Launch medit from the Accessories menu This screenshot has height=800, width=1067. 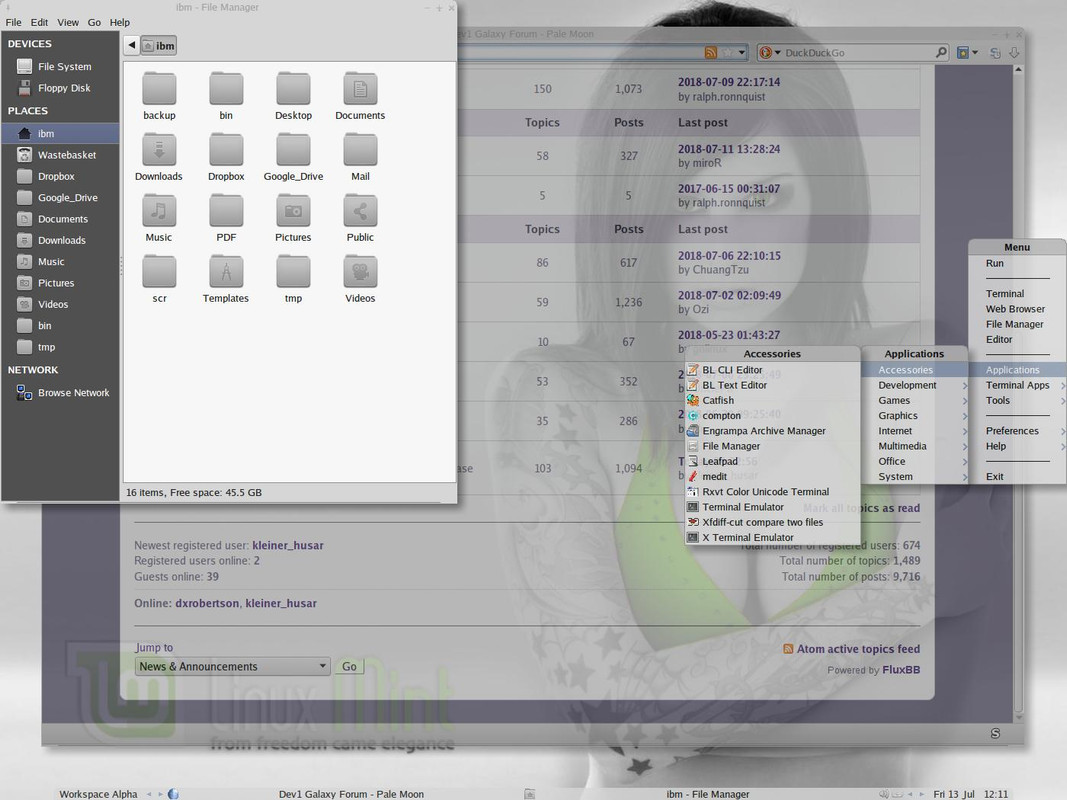pos(772,477)
